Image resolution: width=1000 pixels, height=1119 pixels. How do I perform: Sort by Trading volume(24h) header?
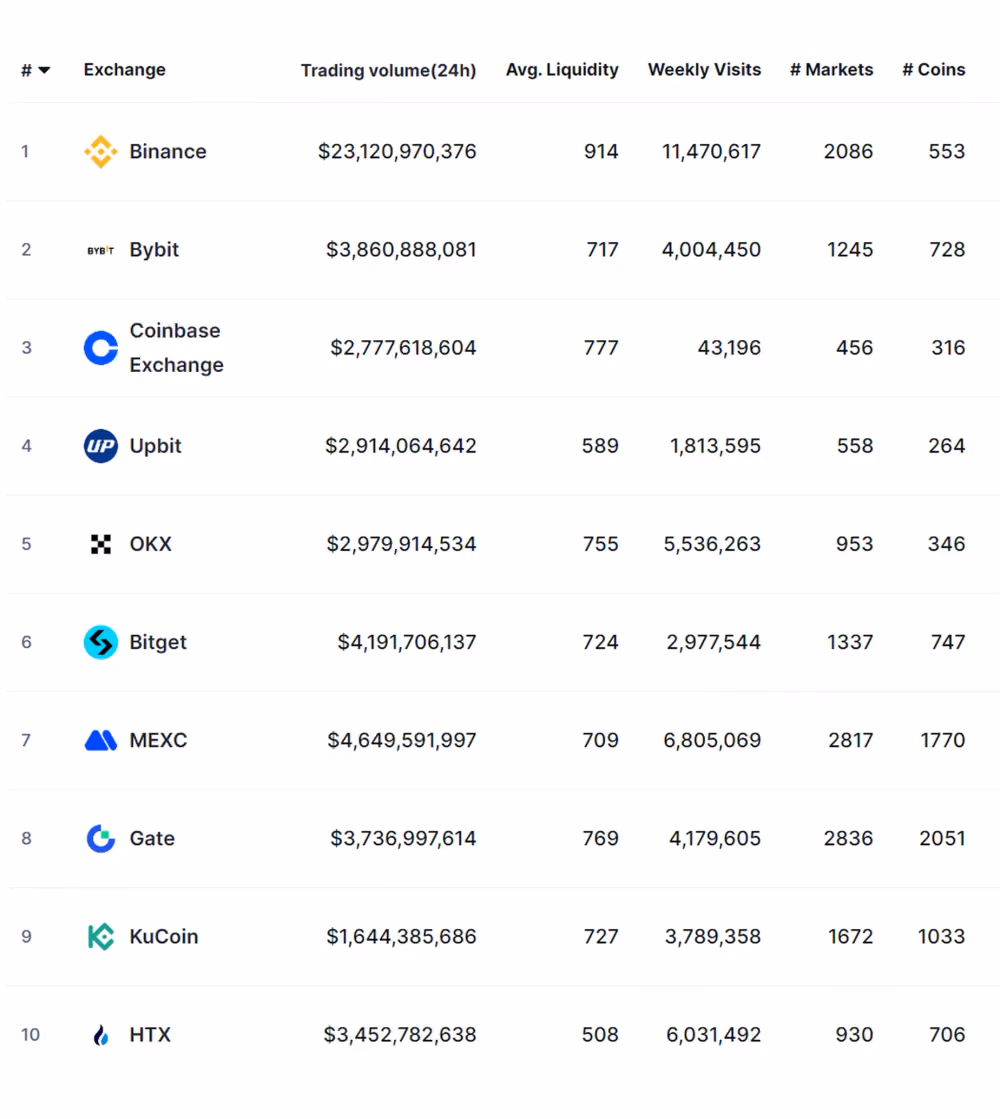[x=388, y=70]
